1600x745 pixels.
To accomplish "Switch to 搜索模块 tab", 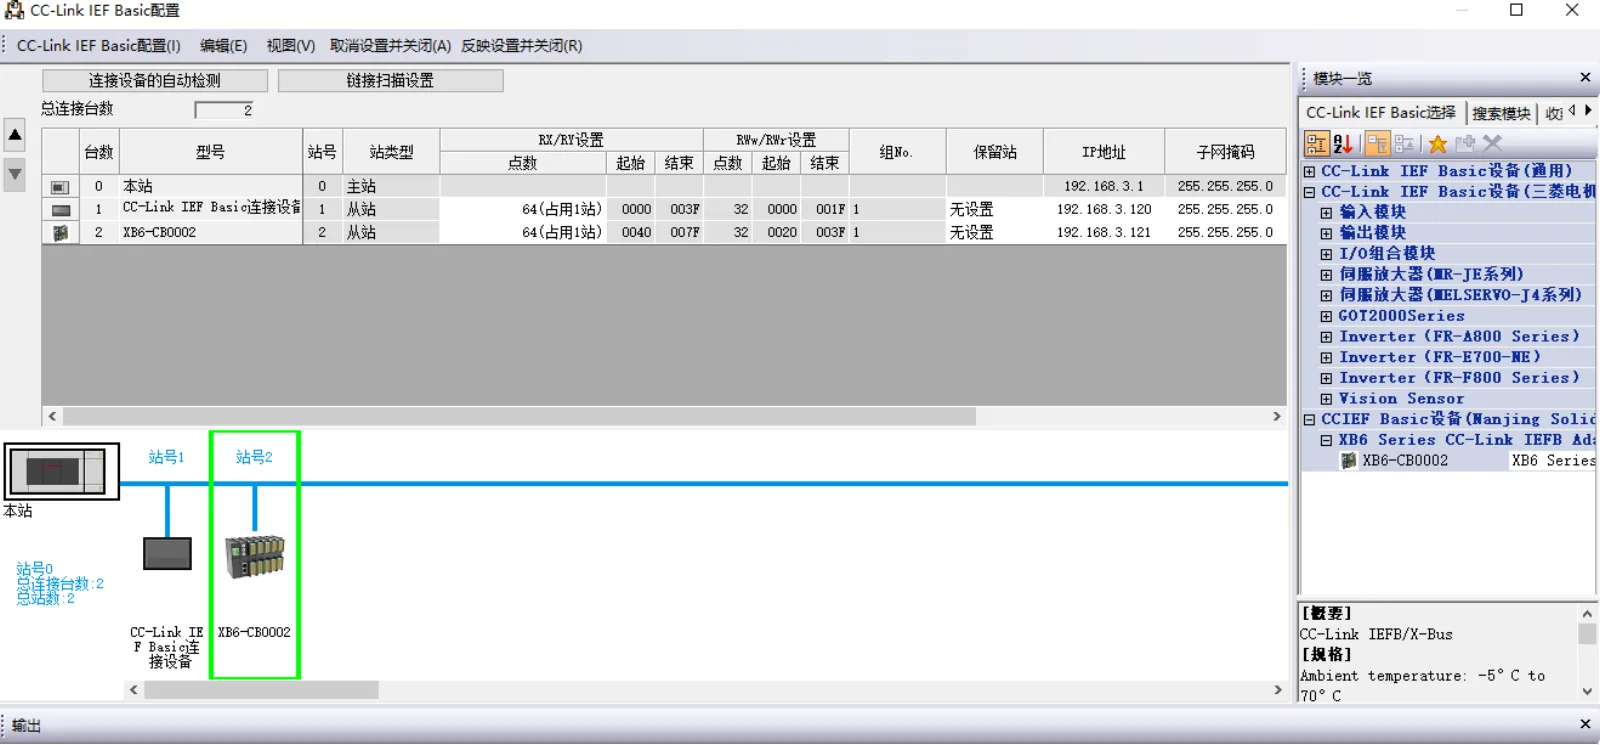I will click(1501, 113).
